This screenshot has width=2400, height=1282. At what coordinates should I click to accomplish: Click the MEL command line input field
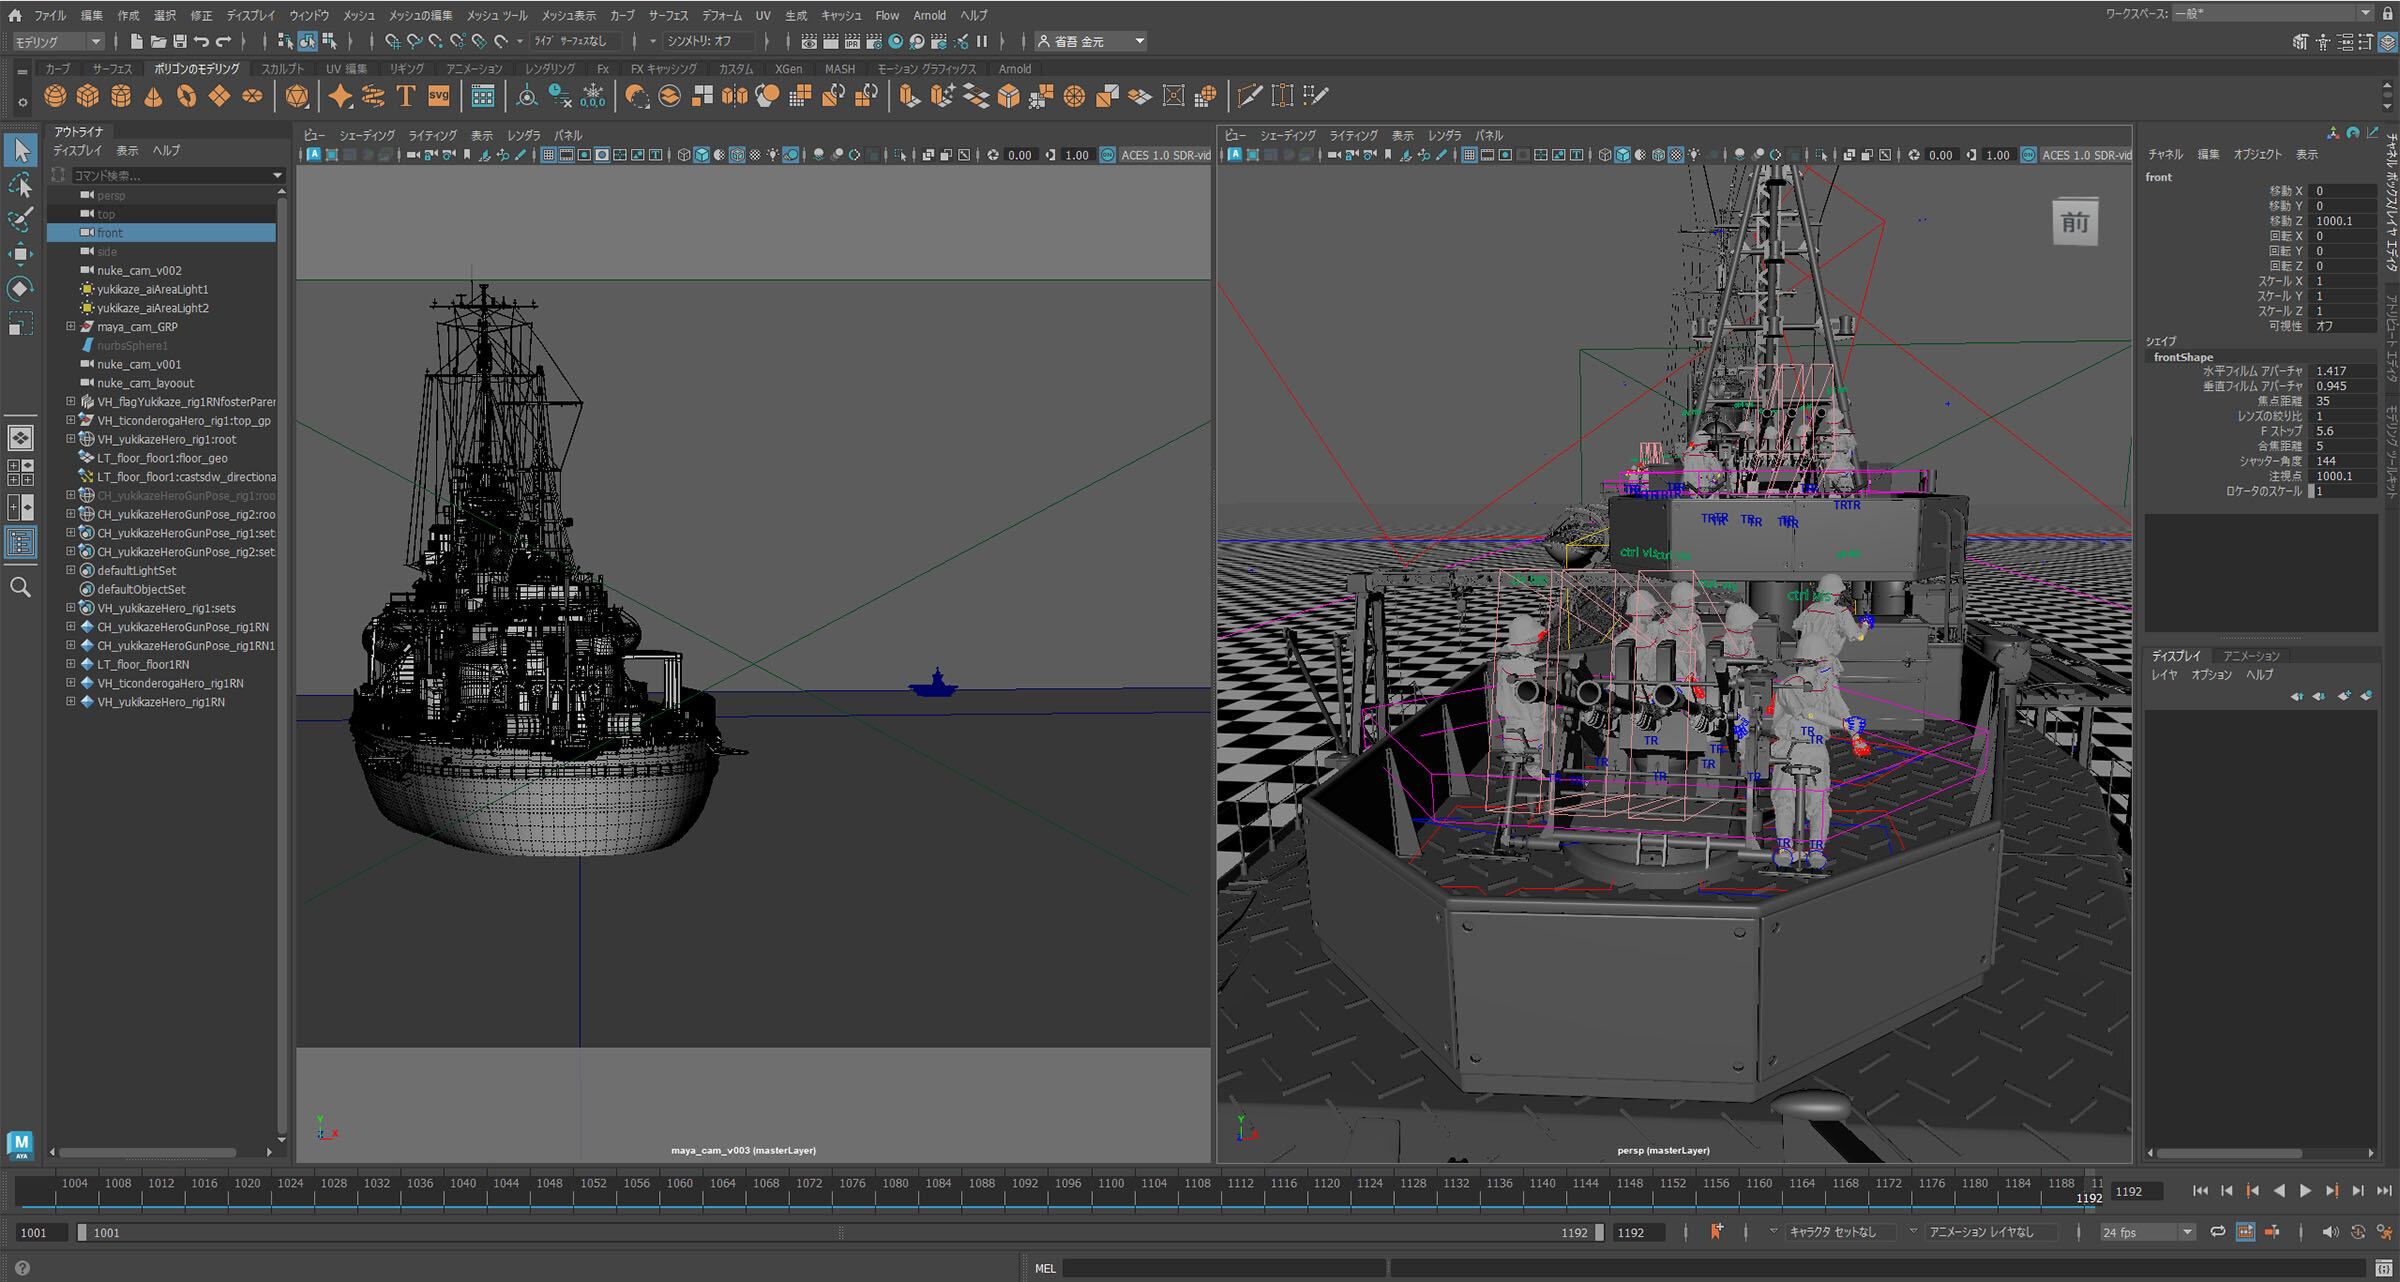[x=1225, y=1268]
